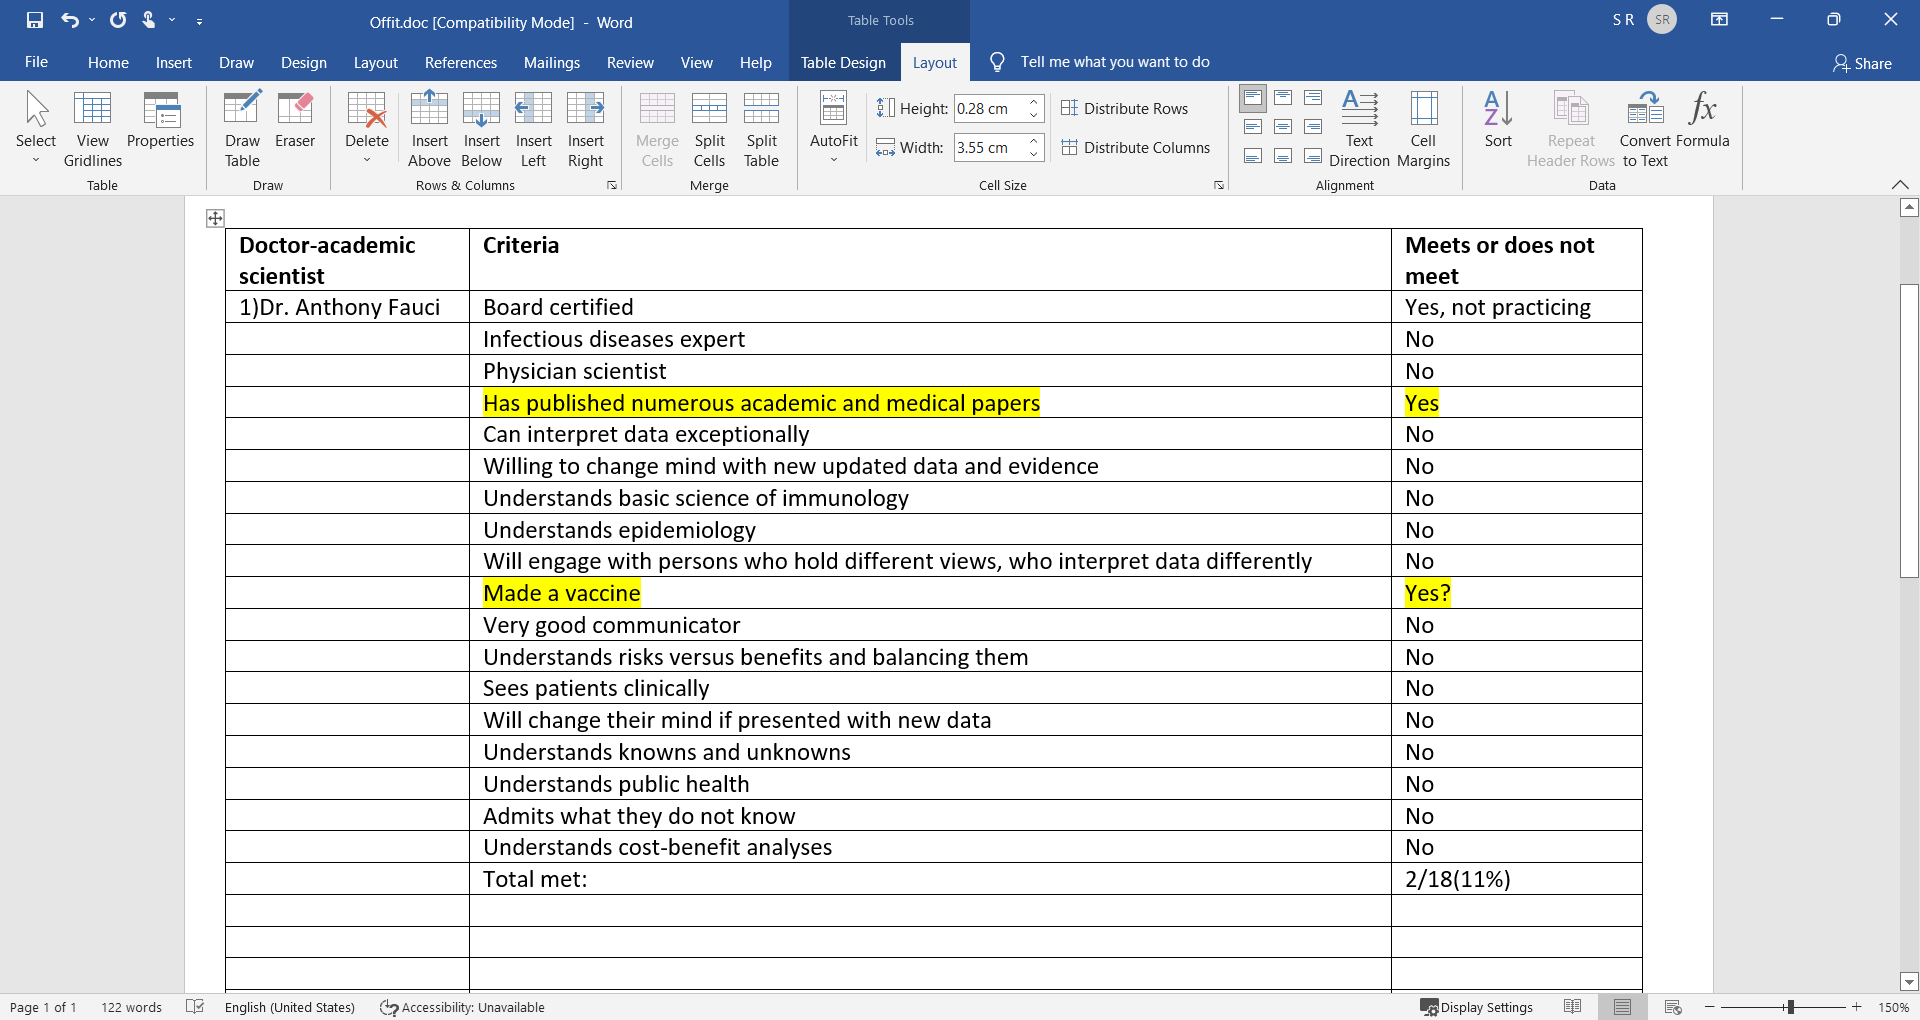Select Align Bottom Center alignment

tap(1283, 156)
